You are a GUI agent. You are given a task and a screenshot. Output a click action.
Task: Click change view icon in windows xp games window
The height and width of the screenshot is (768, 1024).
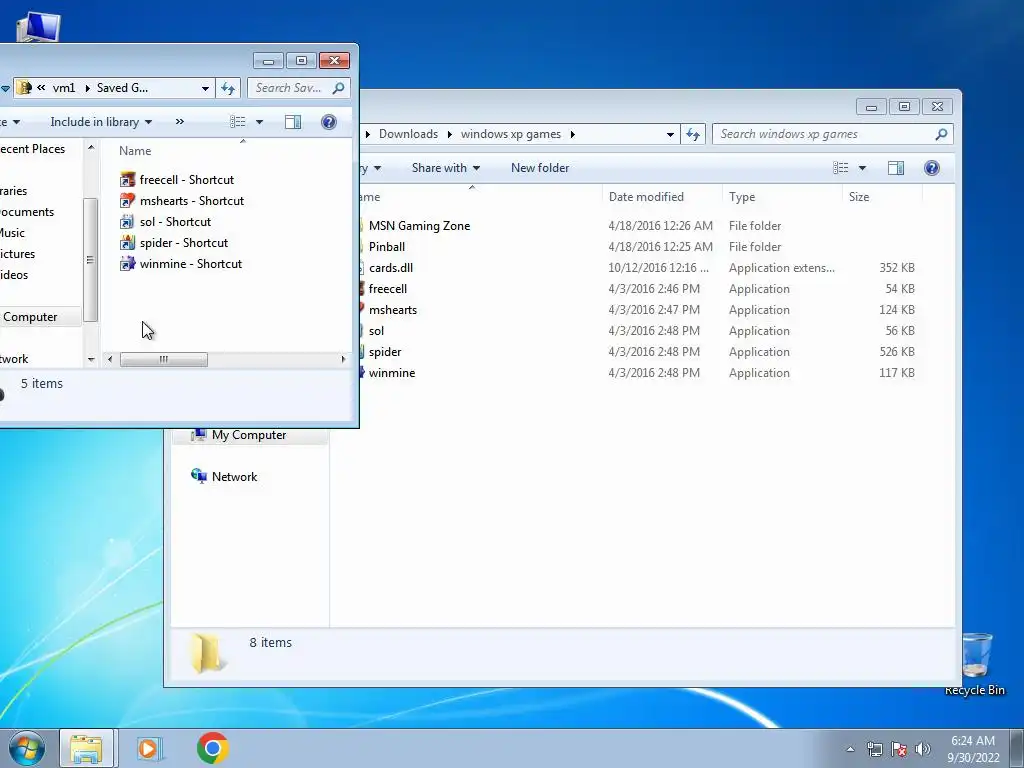coord(840,168)
